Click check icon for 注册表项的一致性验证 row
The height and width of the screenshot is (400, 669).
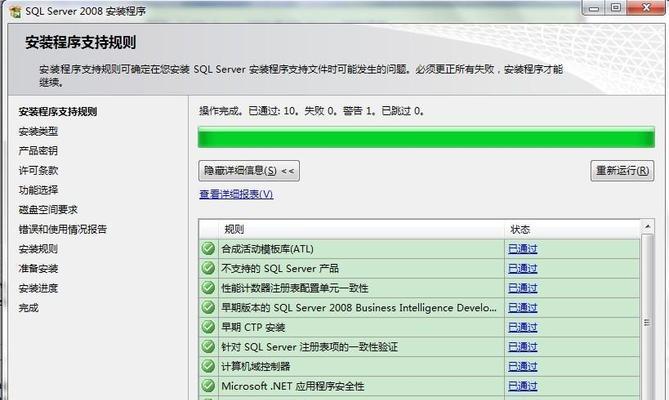[208, 346]
